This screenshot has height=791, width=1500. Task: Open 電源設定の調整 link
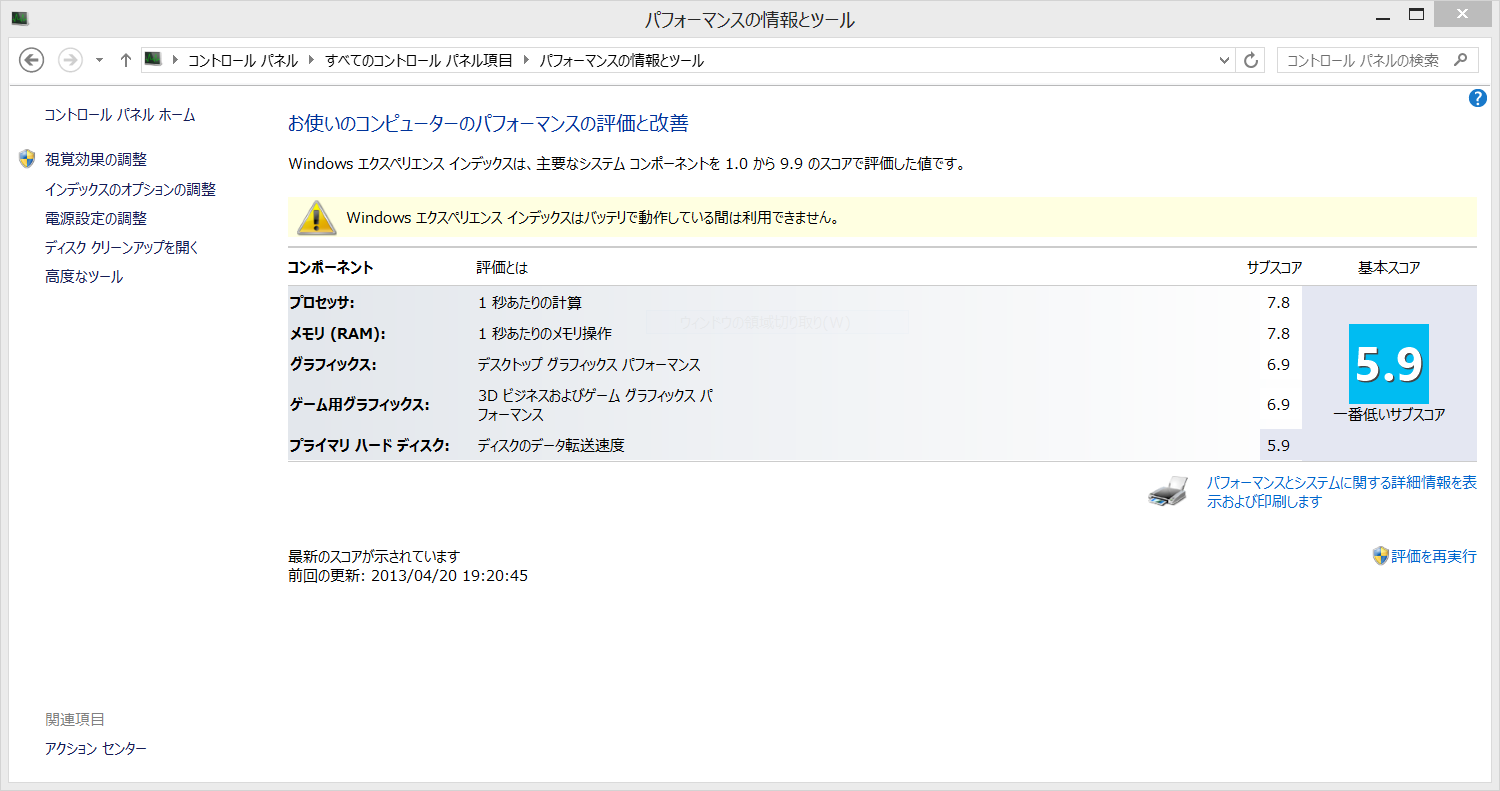pyautogui.click(x=96, y=218)
